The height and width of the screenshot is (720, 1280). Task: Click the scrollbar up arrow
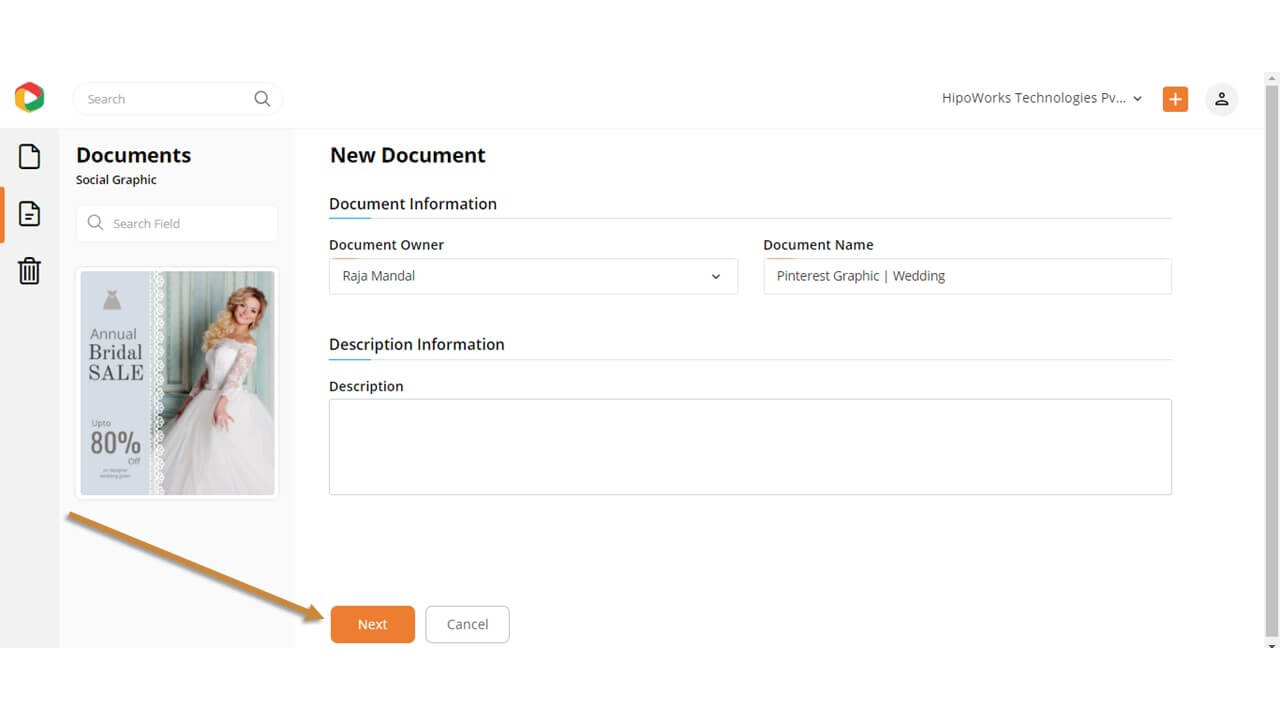[1272, 78]
